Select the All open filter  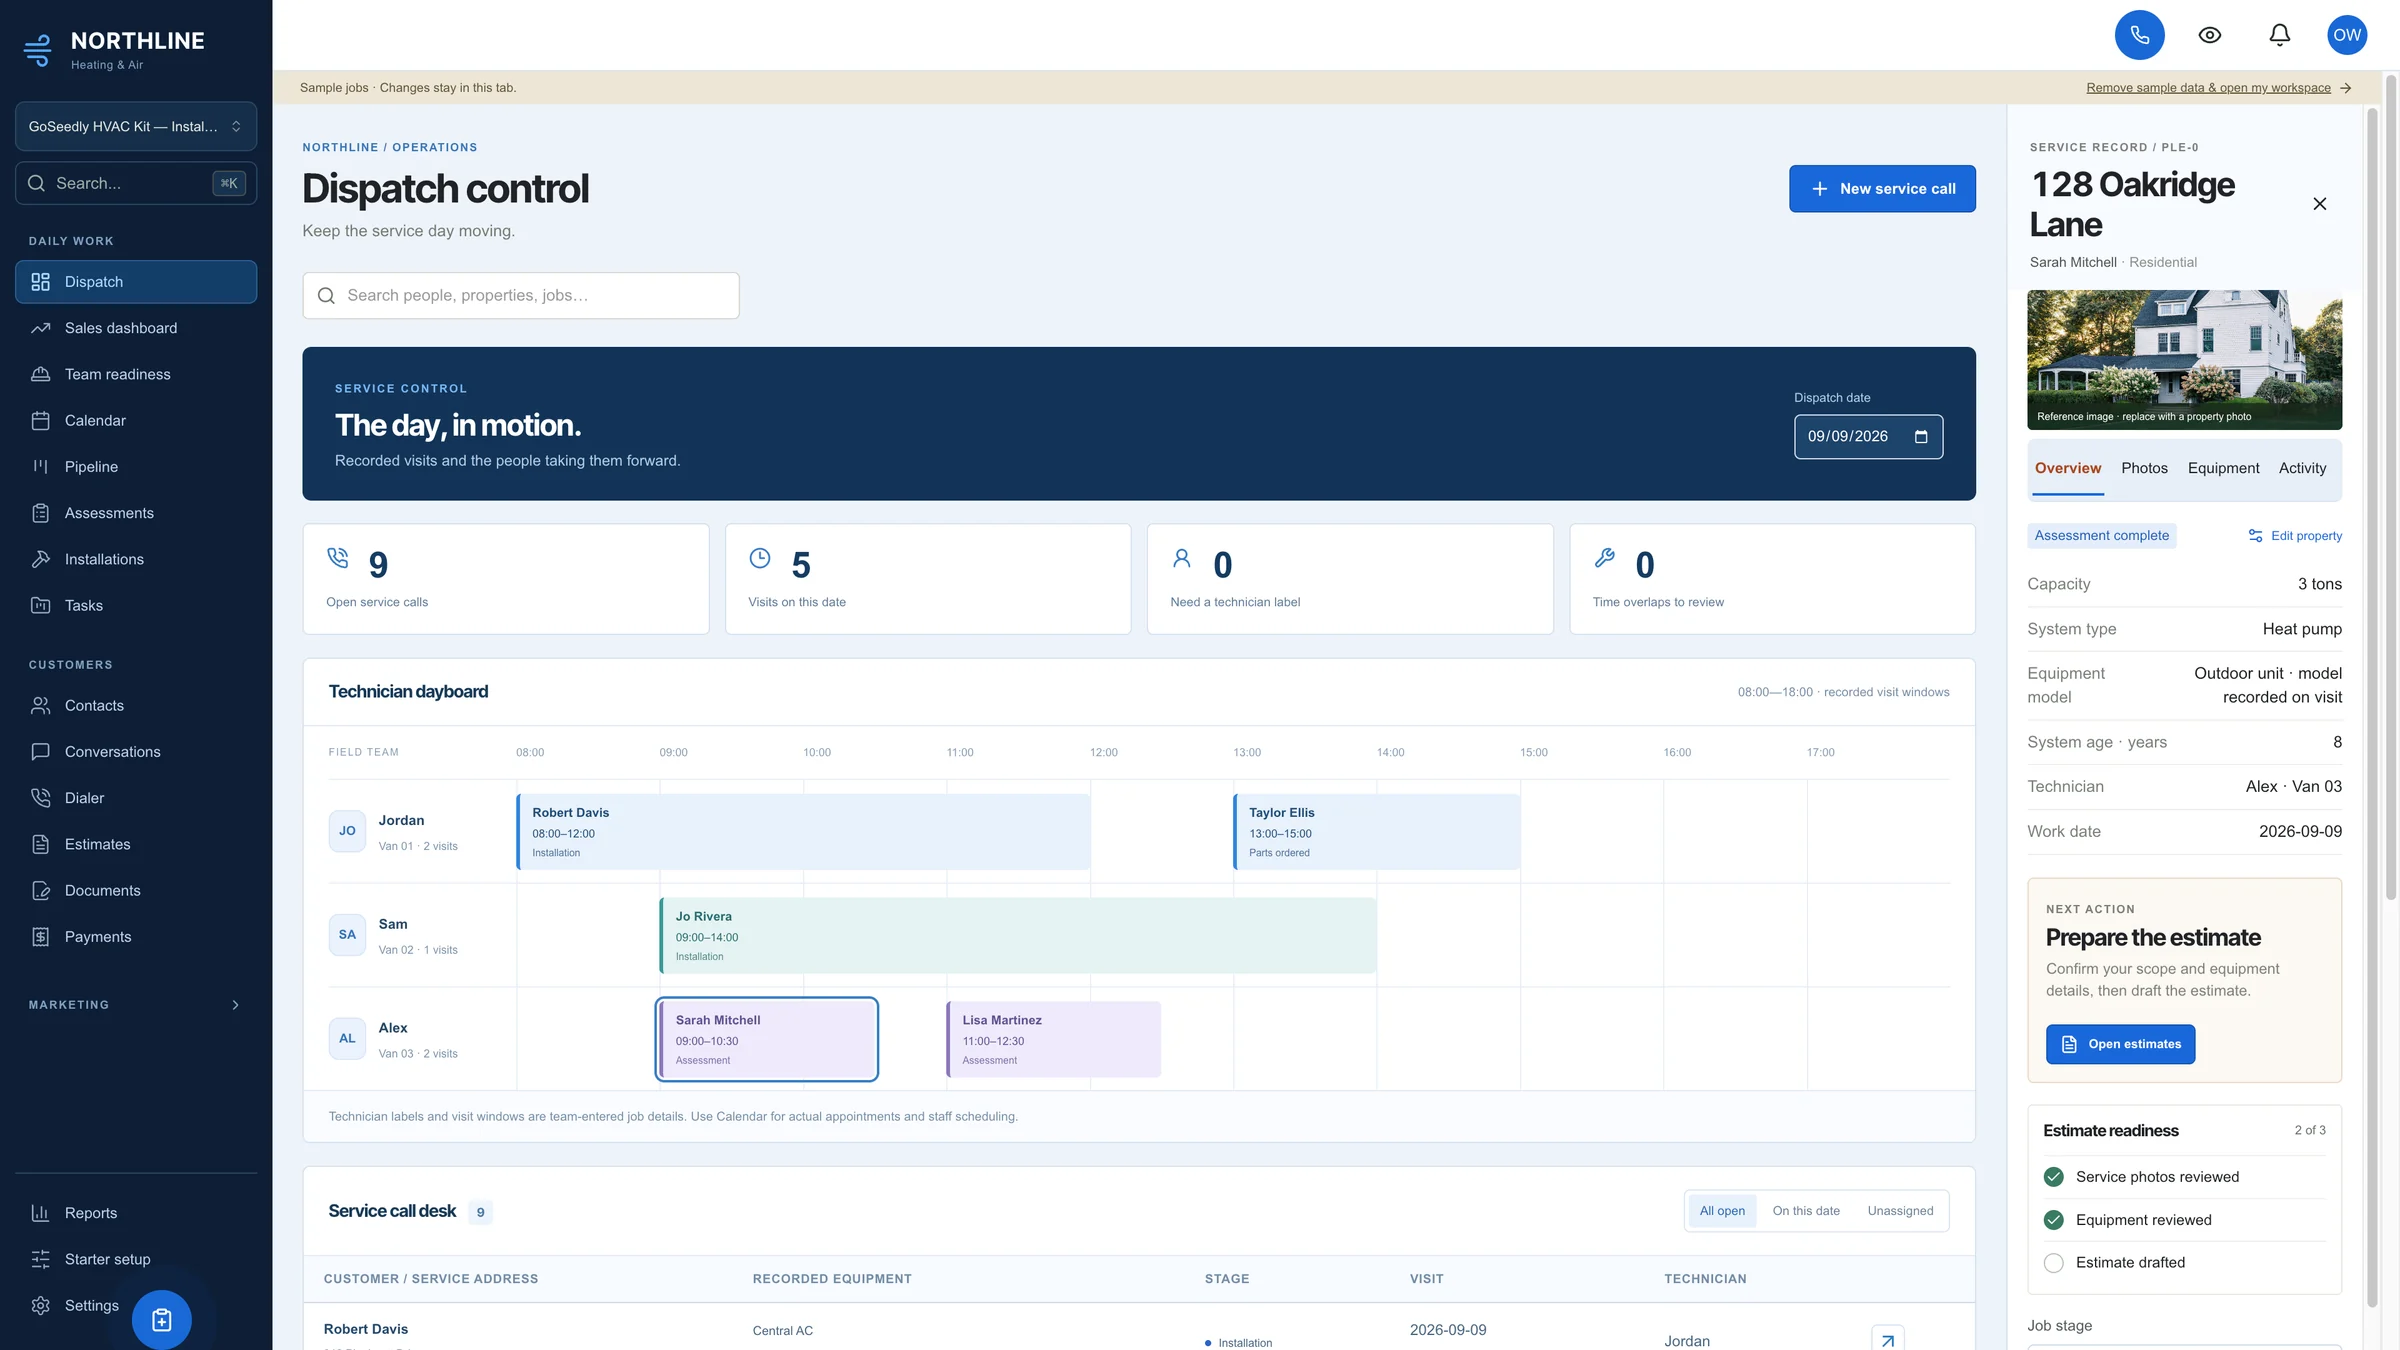click(1722, 1211)
